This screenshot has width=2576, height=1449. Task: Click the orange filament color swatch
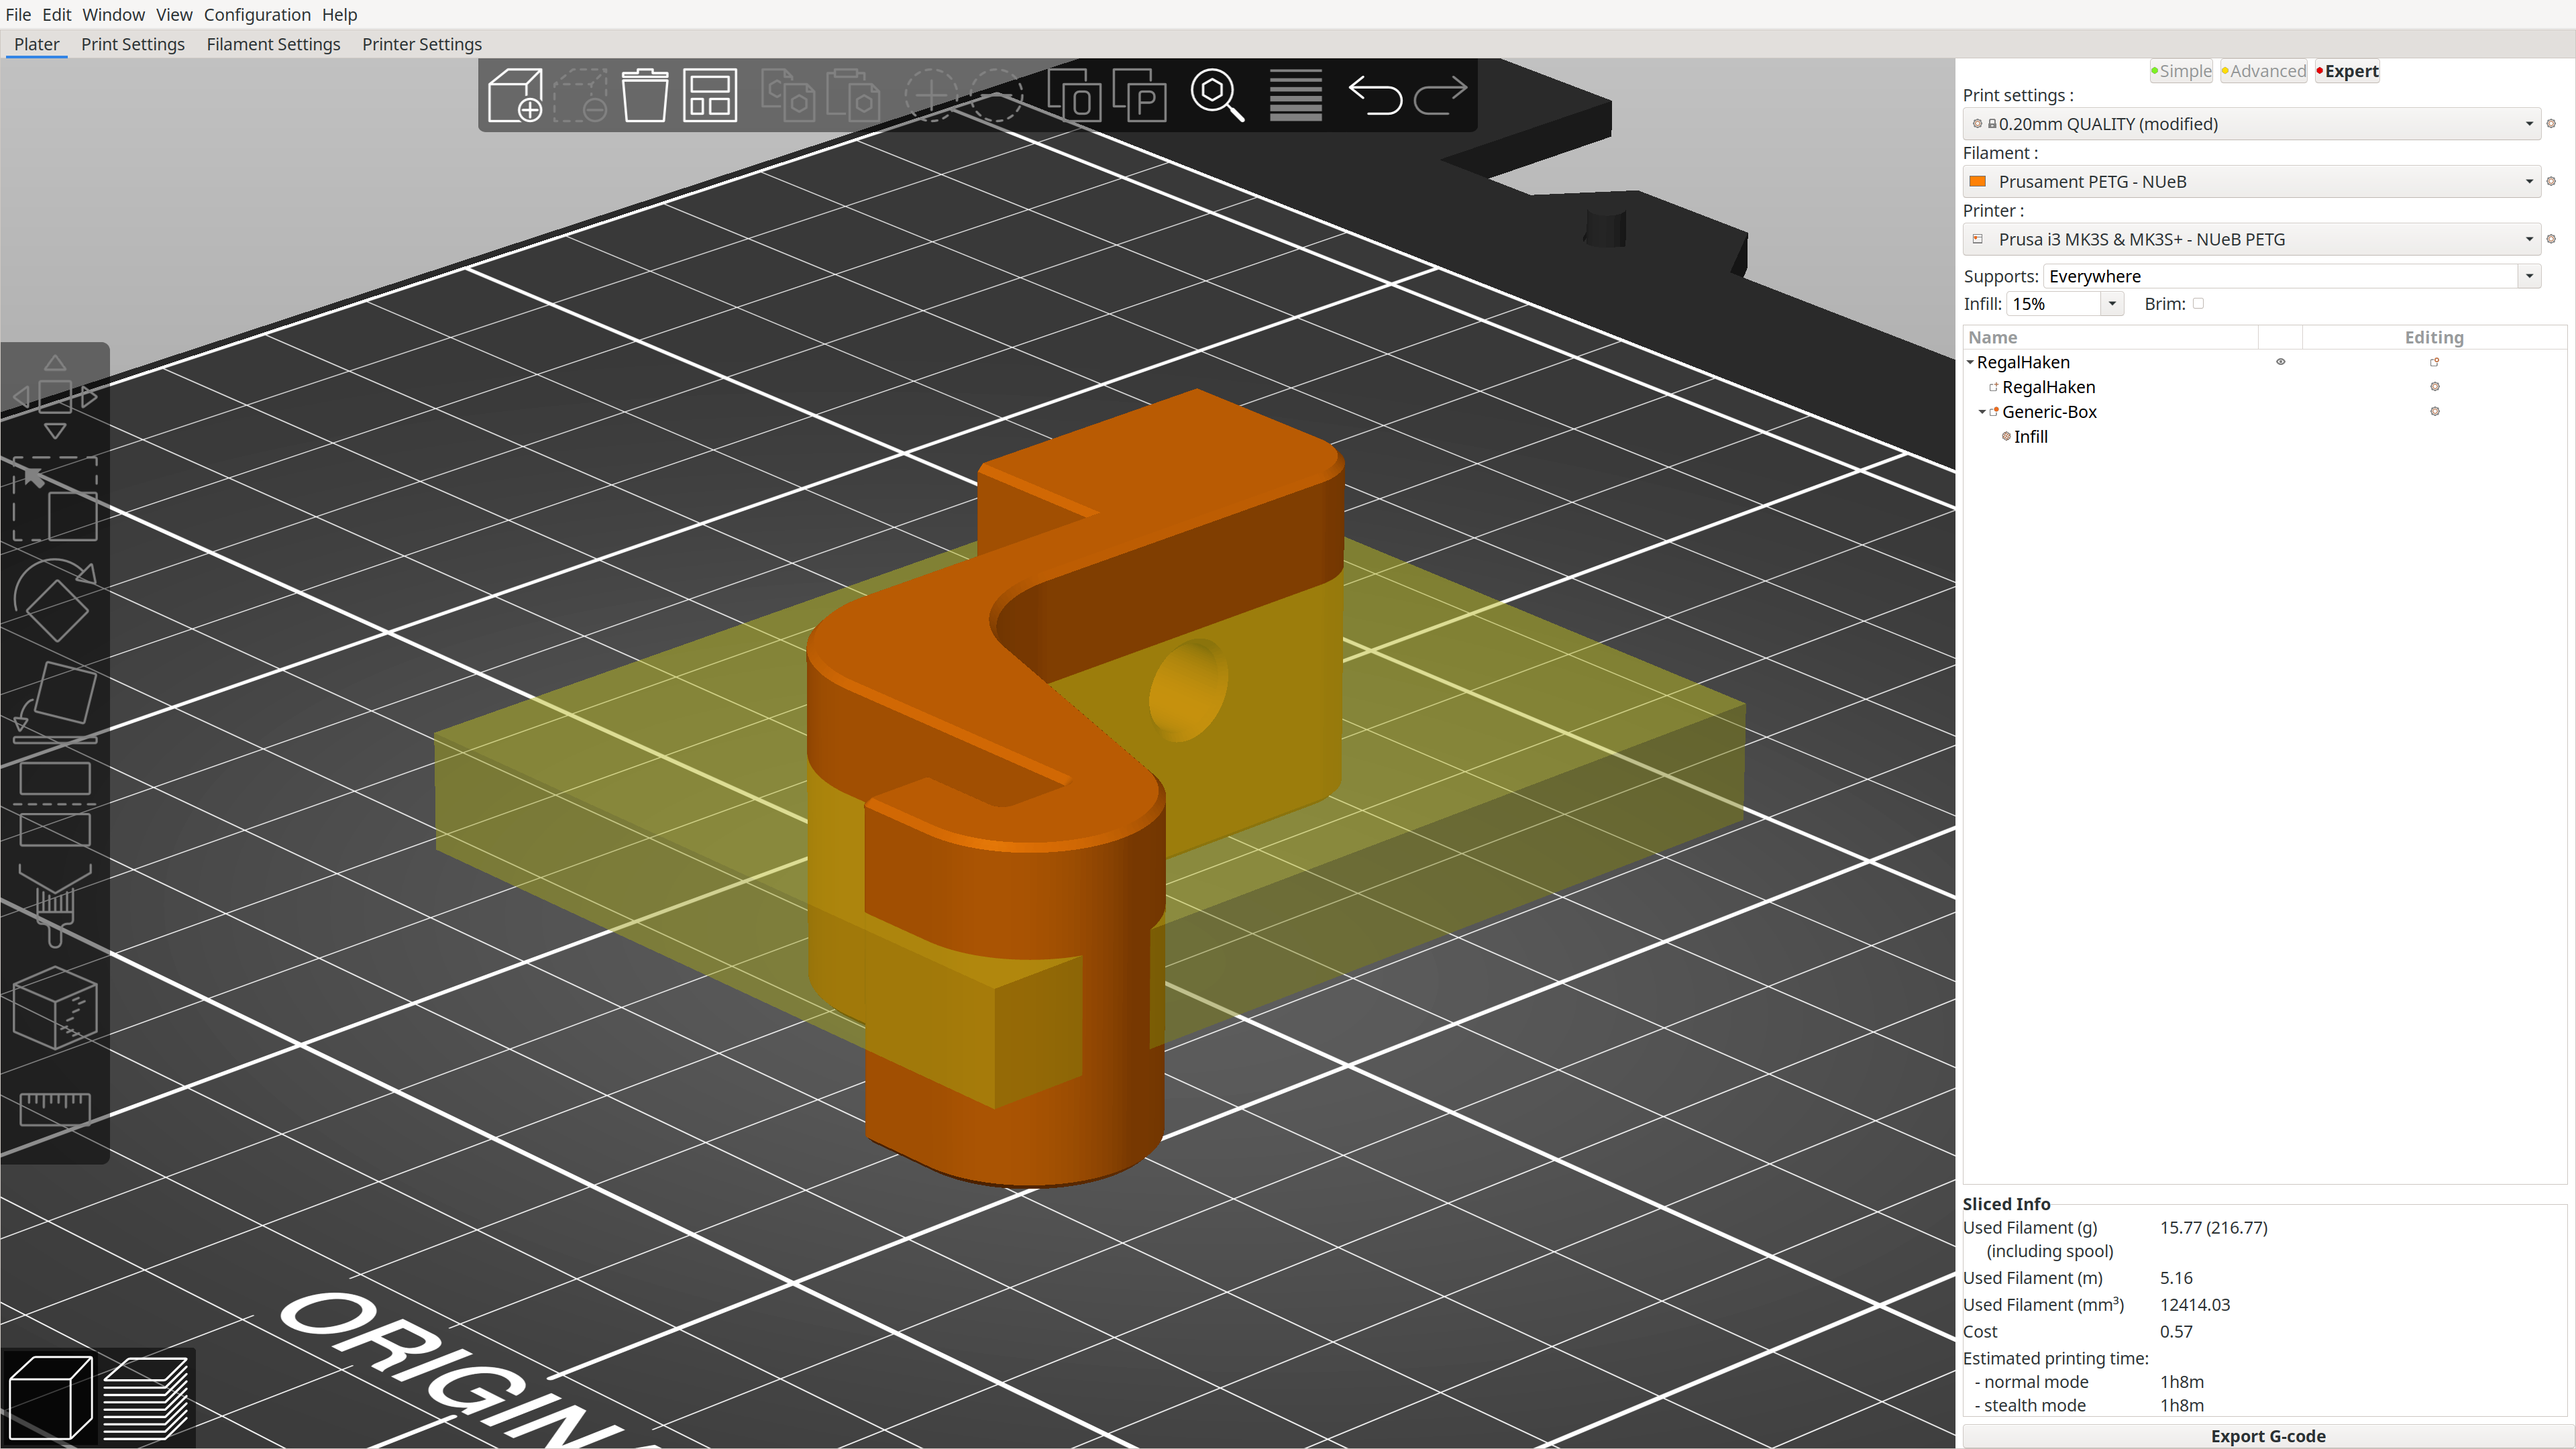tap(1977, 182)
